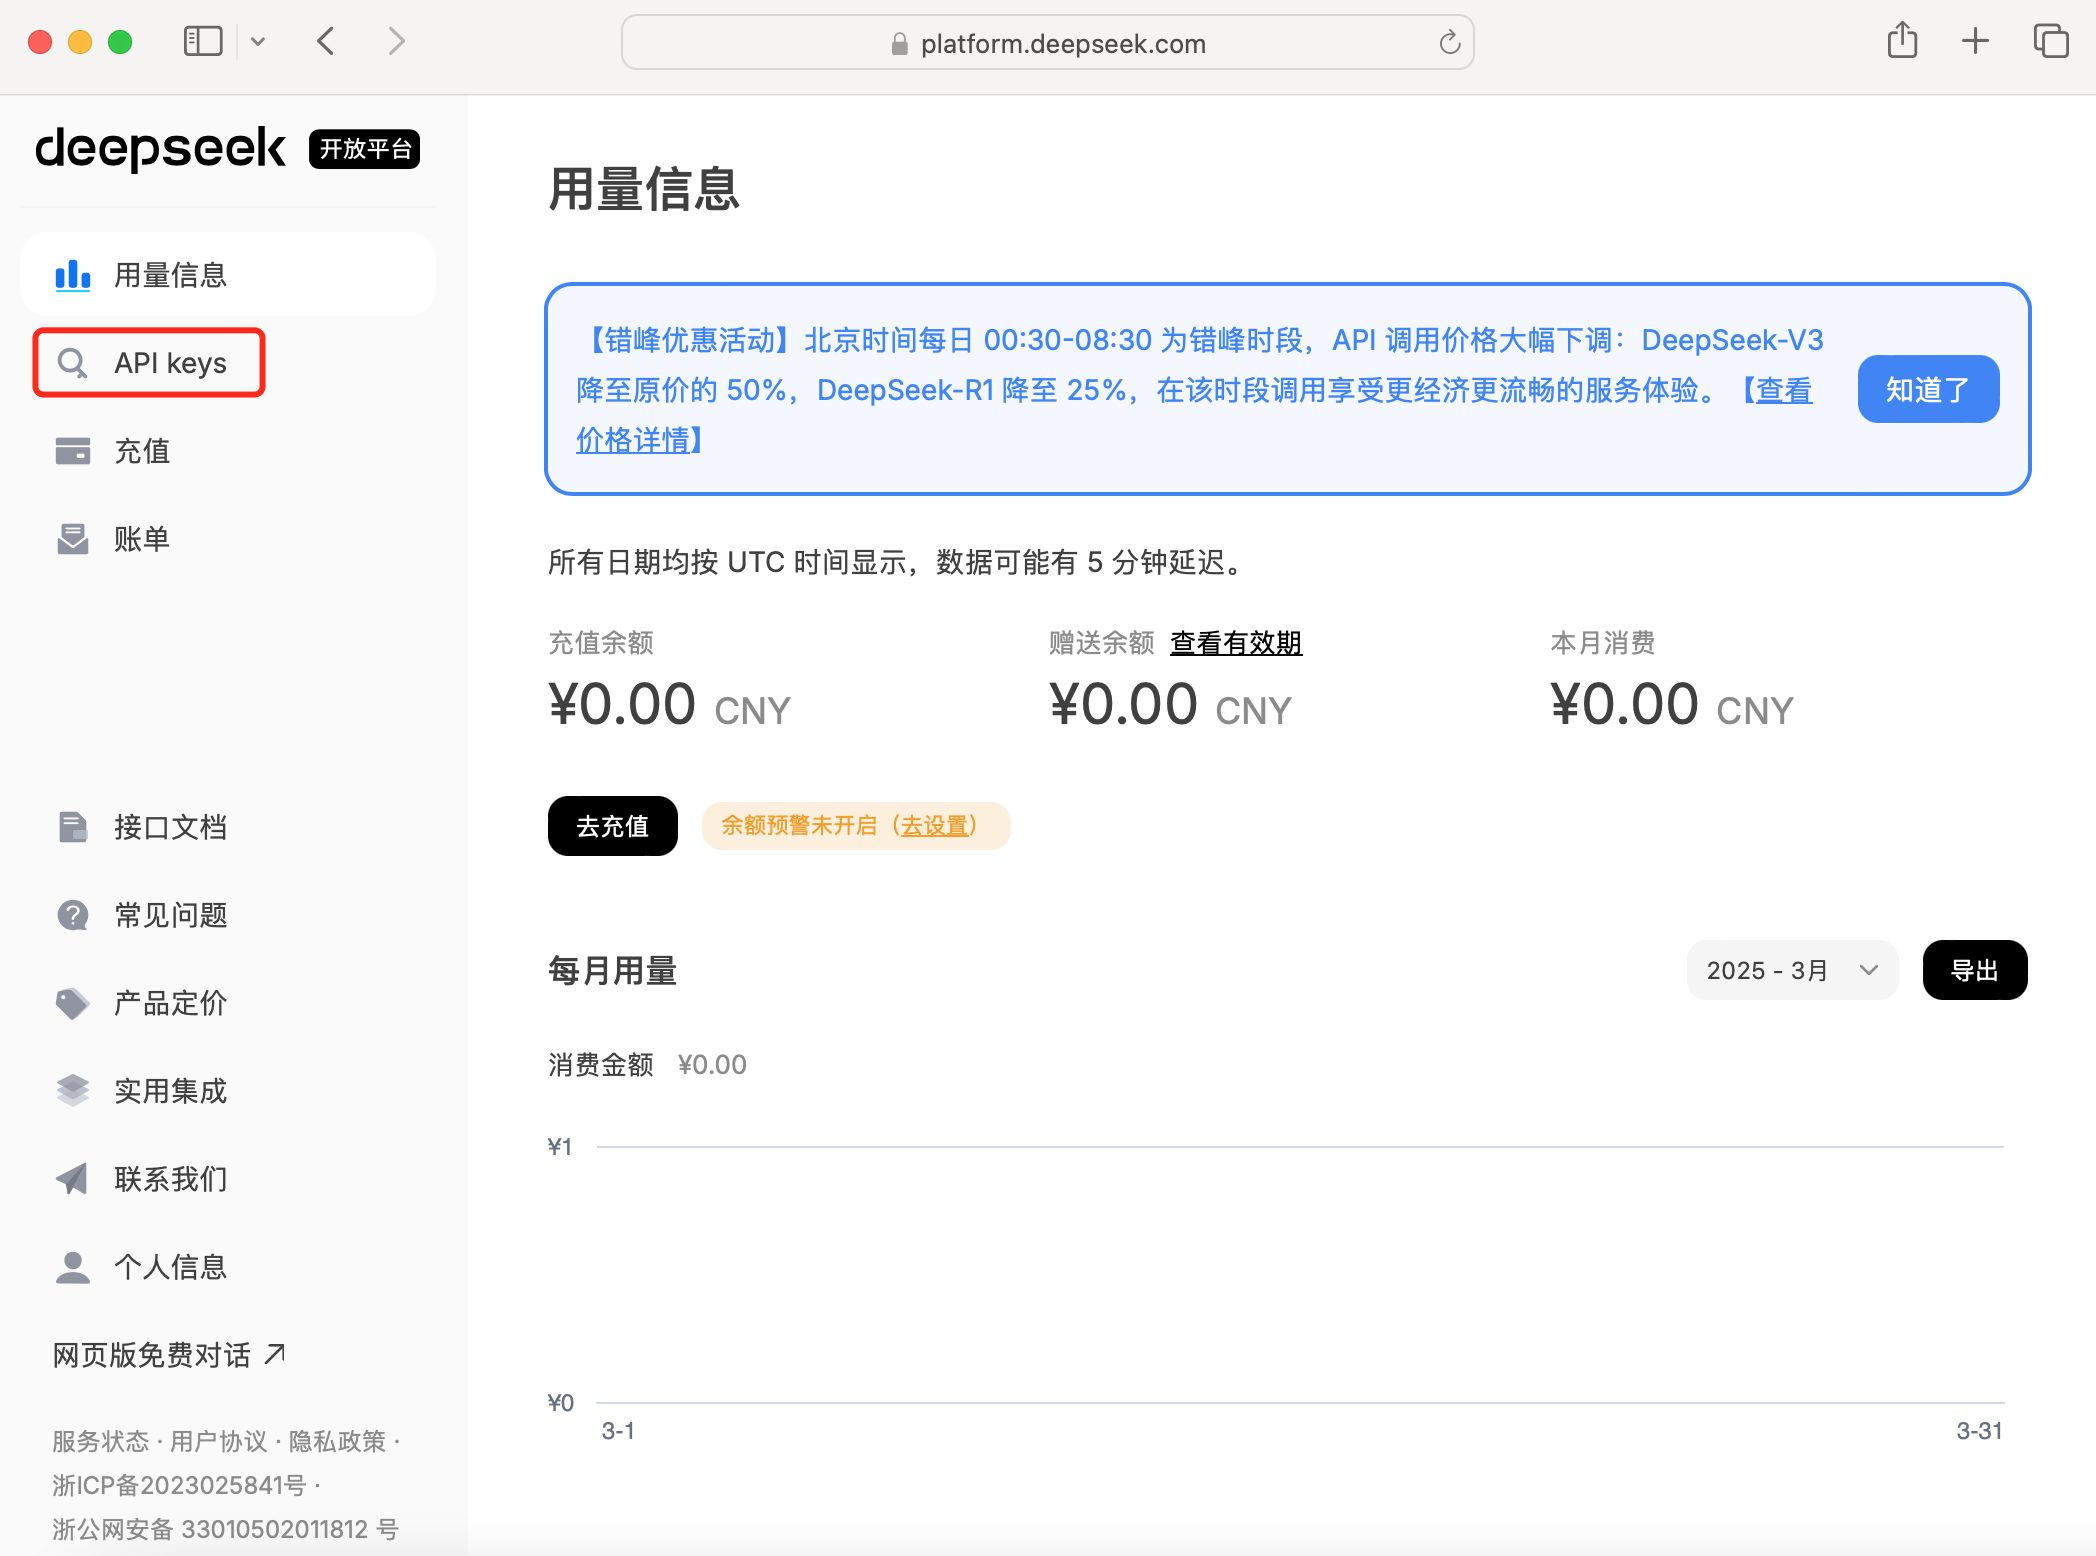Open the 服务状态 footer link
The image size is (2096, 1556).
100,1441
